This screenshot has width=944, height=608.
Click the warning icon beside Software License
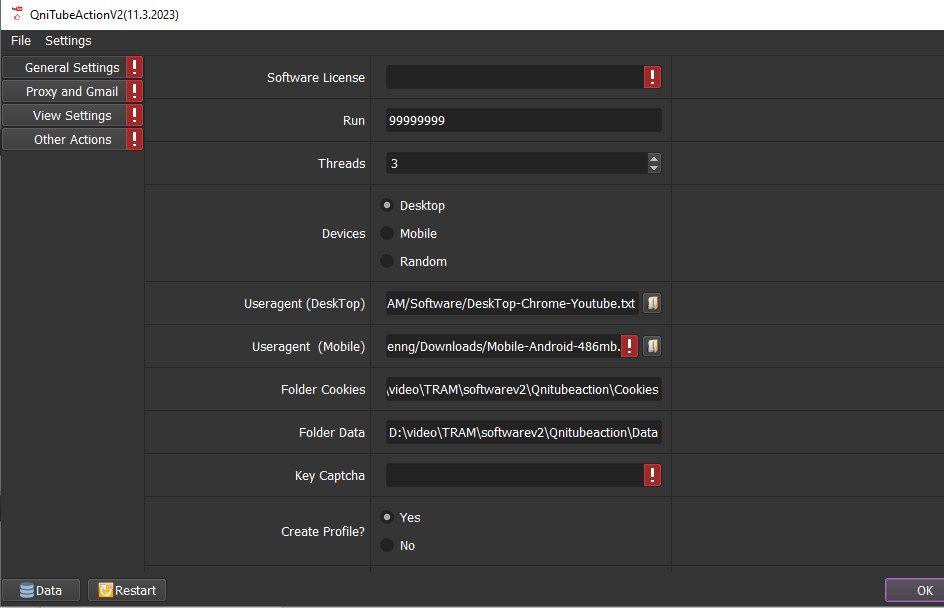pyautogui.click(x=652, y=78)
